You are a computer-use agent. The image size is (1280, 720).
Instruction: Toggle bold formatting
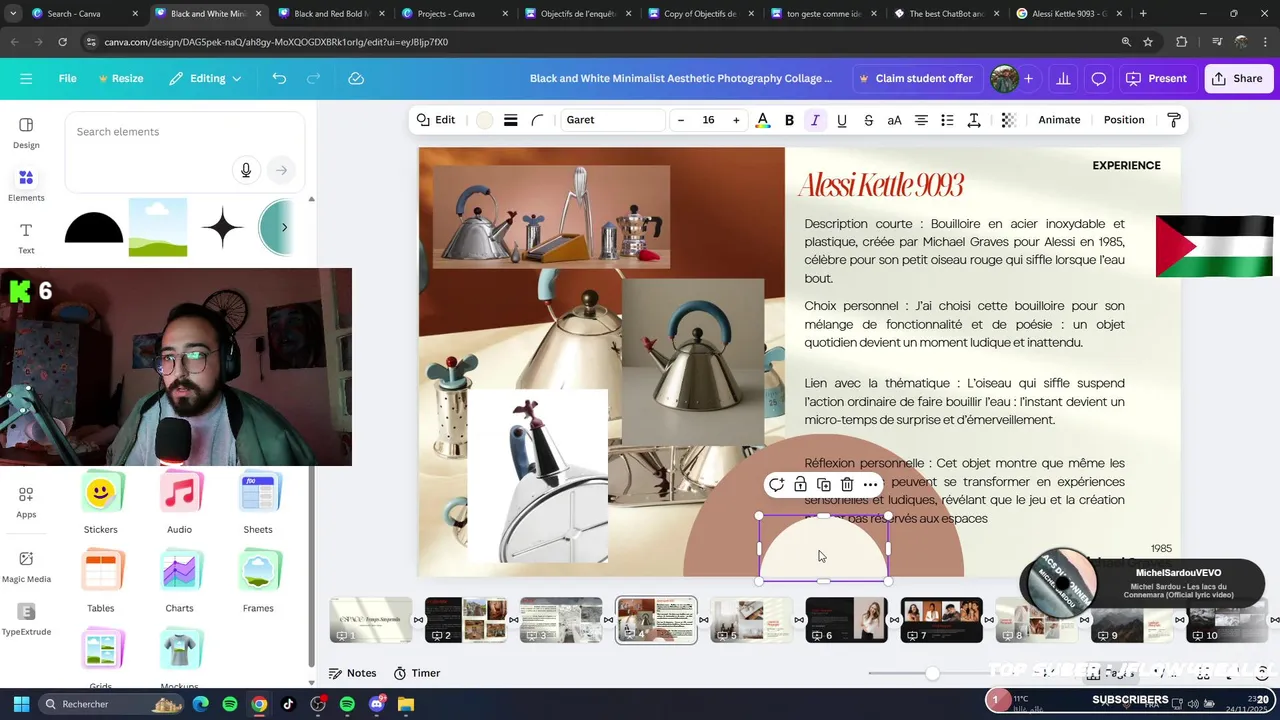[x=789, y=120]
